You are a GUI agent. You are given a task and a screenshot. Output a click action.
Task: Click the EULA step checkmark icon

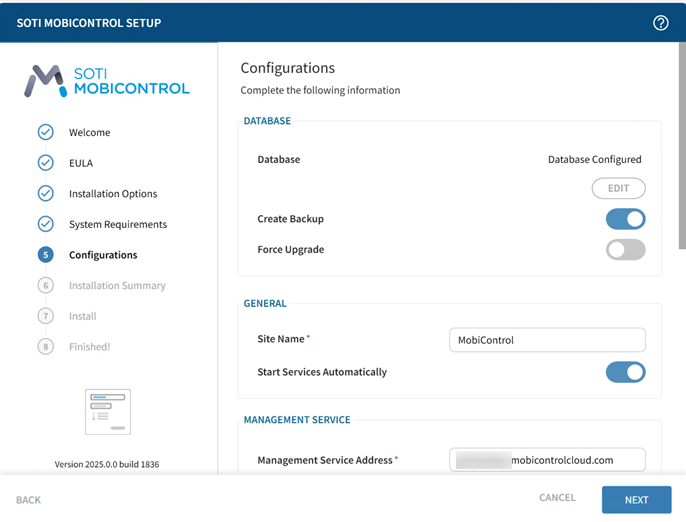[45, 163]
